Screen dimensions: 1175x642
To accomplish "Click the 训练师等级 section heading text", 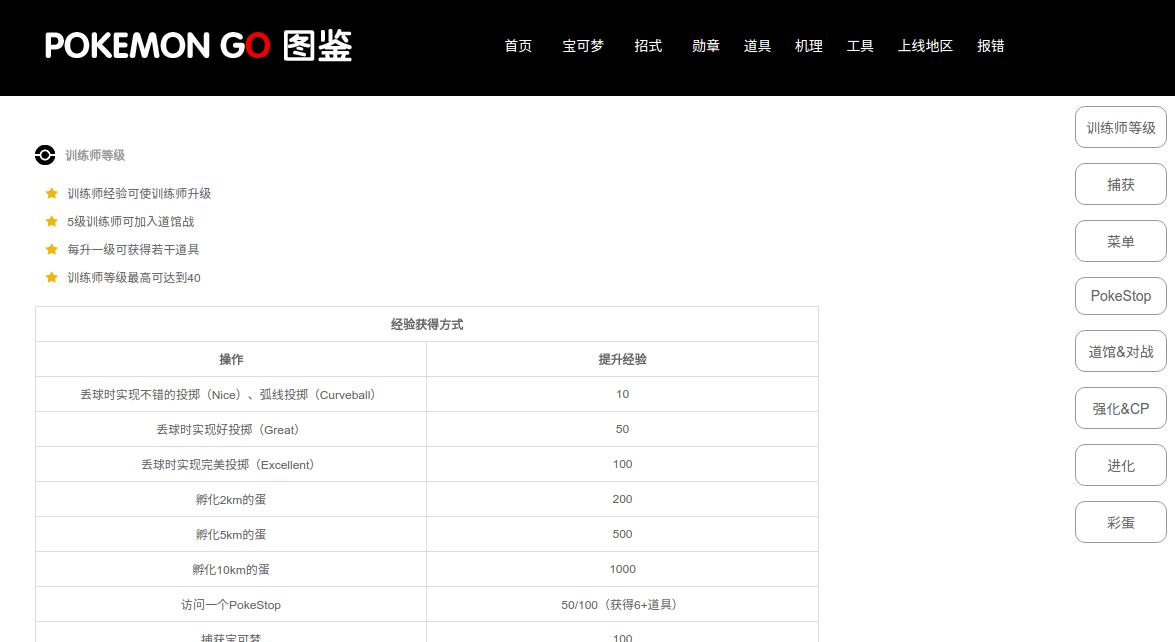I will (95, 155).
